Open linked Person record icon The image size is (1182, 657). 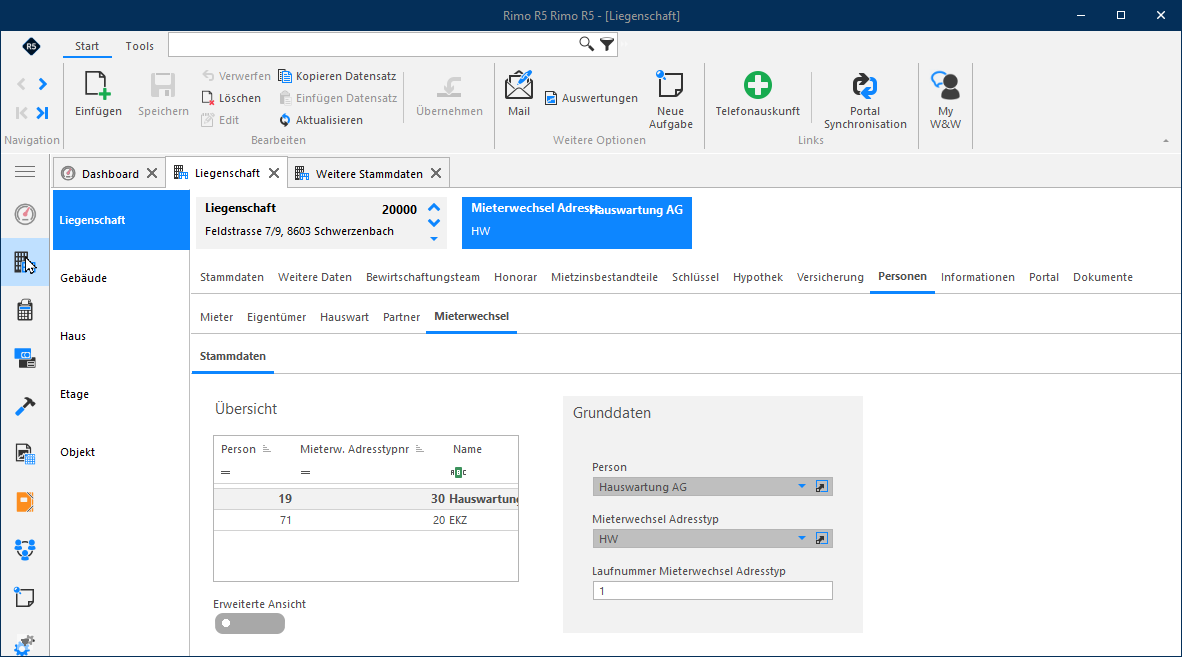click(x=822, y=487)
